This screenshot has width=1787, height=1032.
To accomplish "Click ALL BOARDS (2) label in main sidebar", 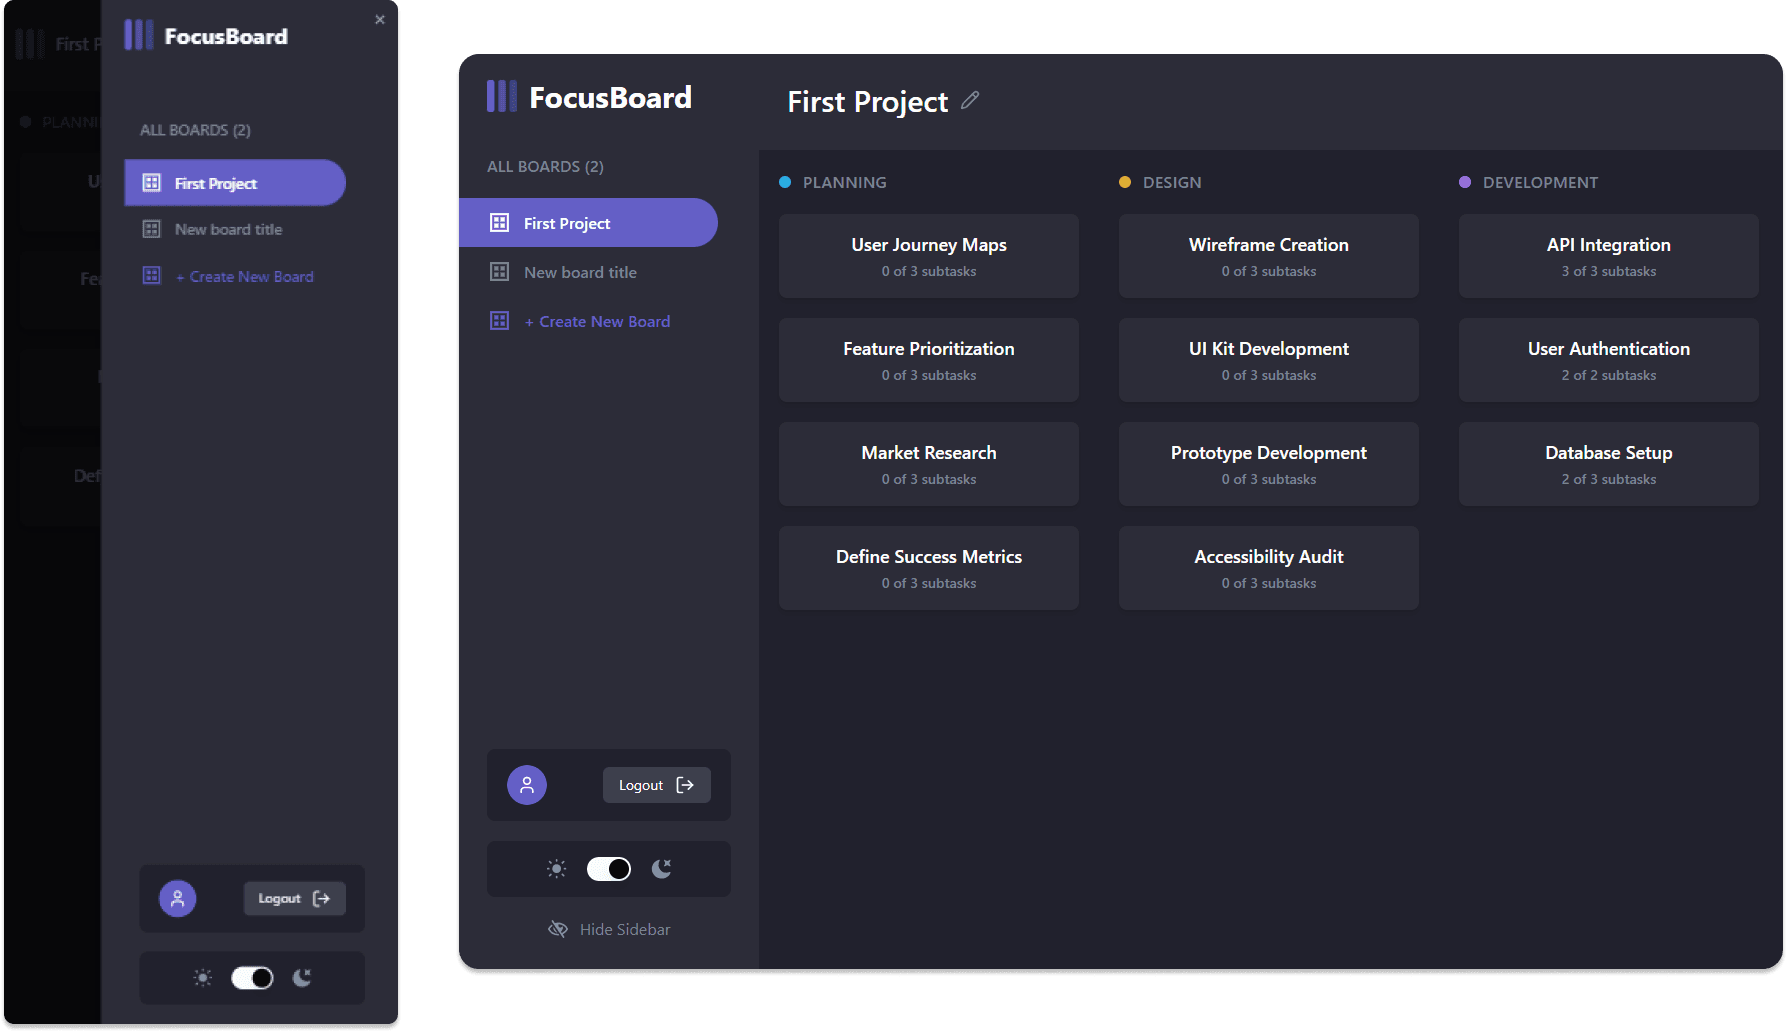I will (x=545, y=166).
